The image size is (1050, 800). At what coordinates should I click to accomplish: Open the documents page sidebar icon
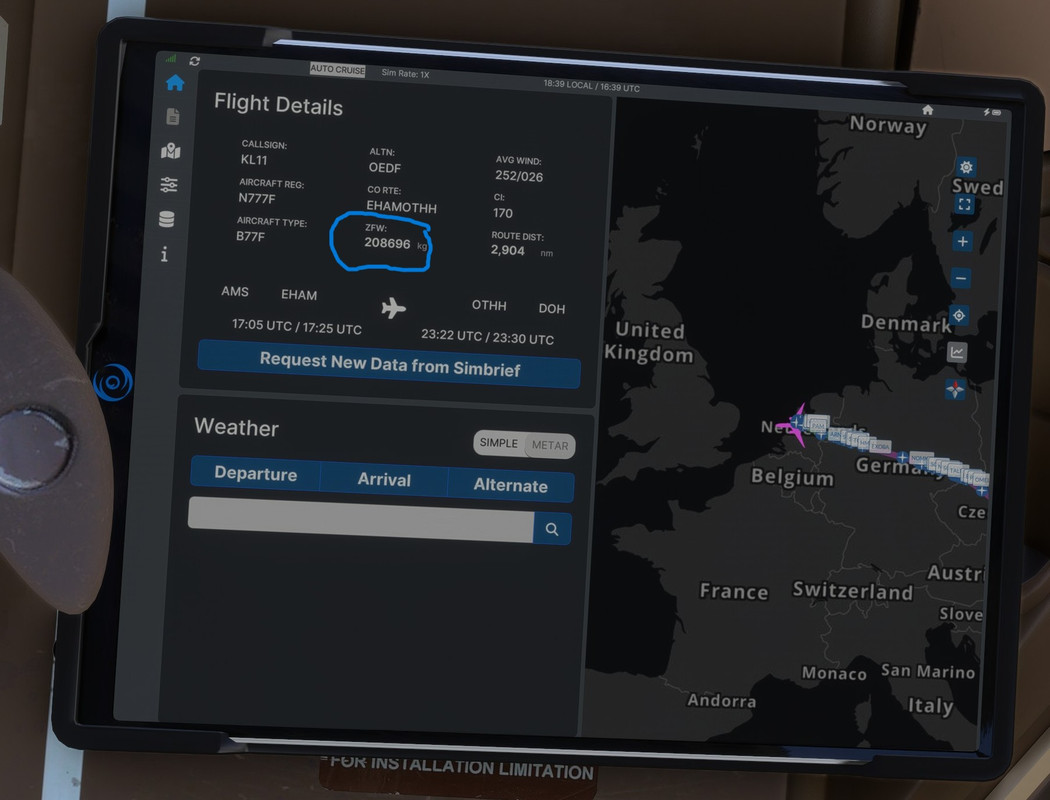(173, 116)
